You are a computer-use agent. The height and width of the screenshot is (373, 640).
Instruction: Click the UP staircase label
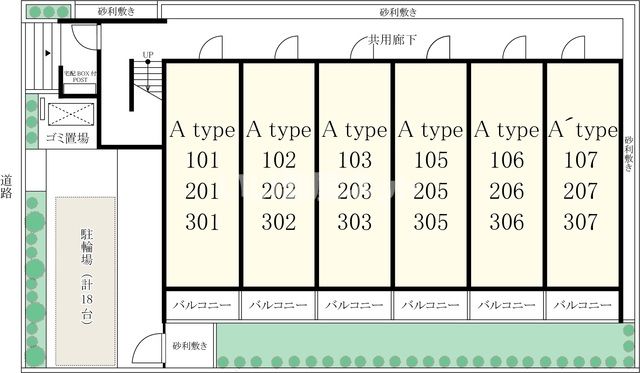coord(148,55)
